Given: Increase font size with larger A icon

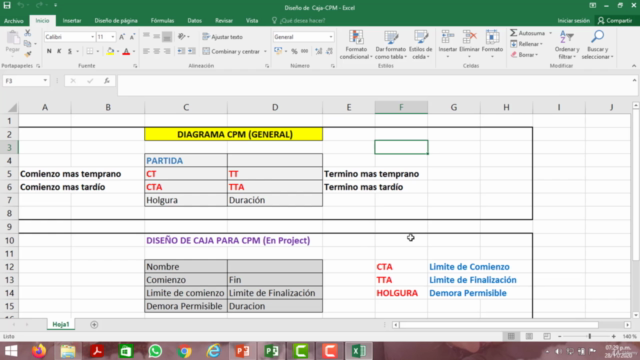Looking at the screenshot, I should click(122, 37).
